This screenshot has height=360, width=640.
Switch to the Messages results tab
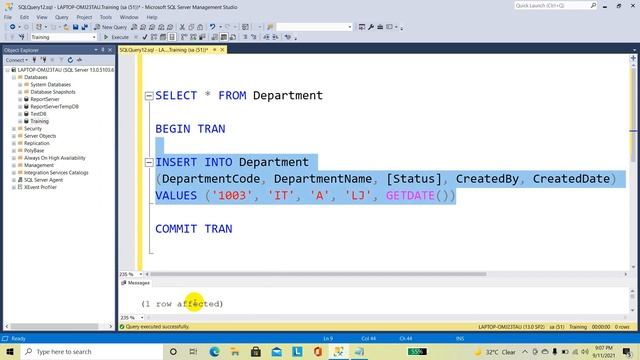(x=136, y=283)
